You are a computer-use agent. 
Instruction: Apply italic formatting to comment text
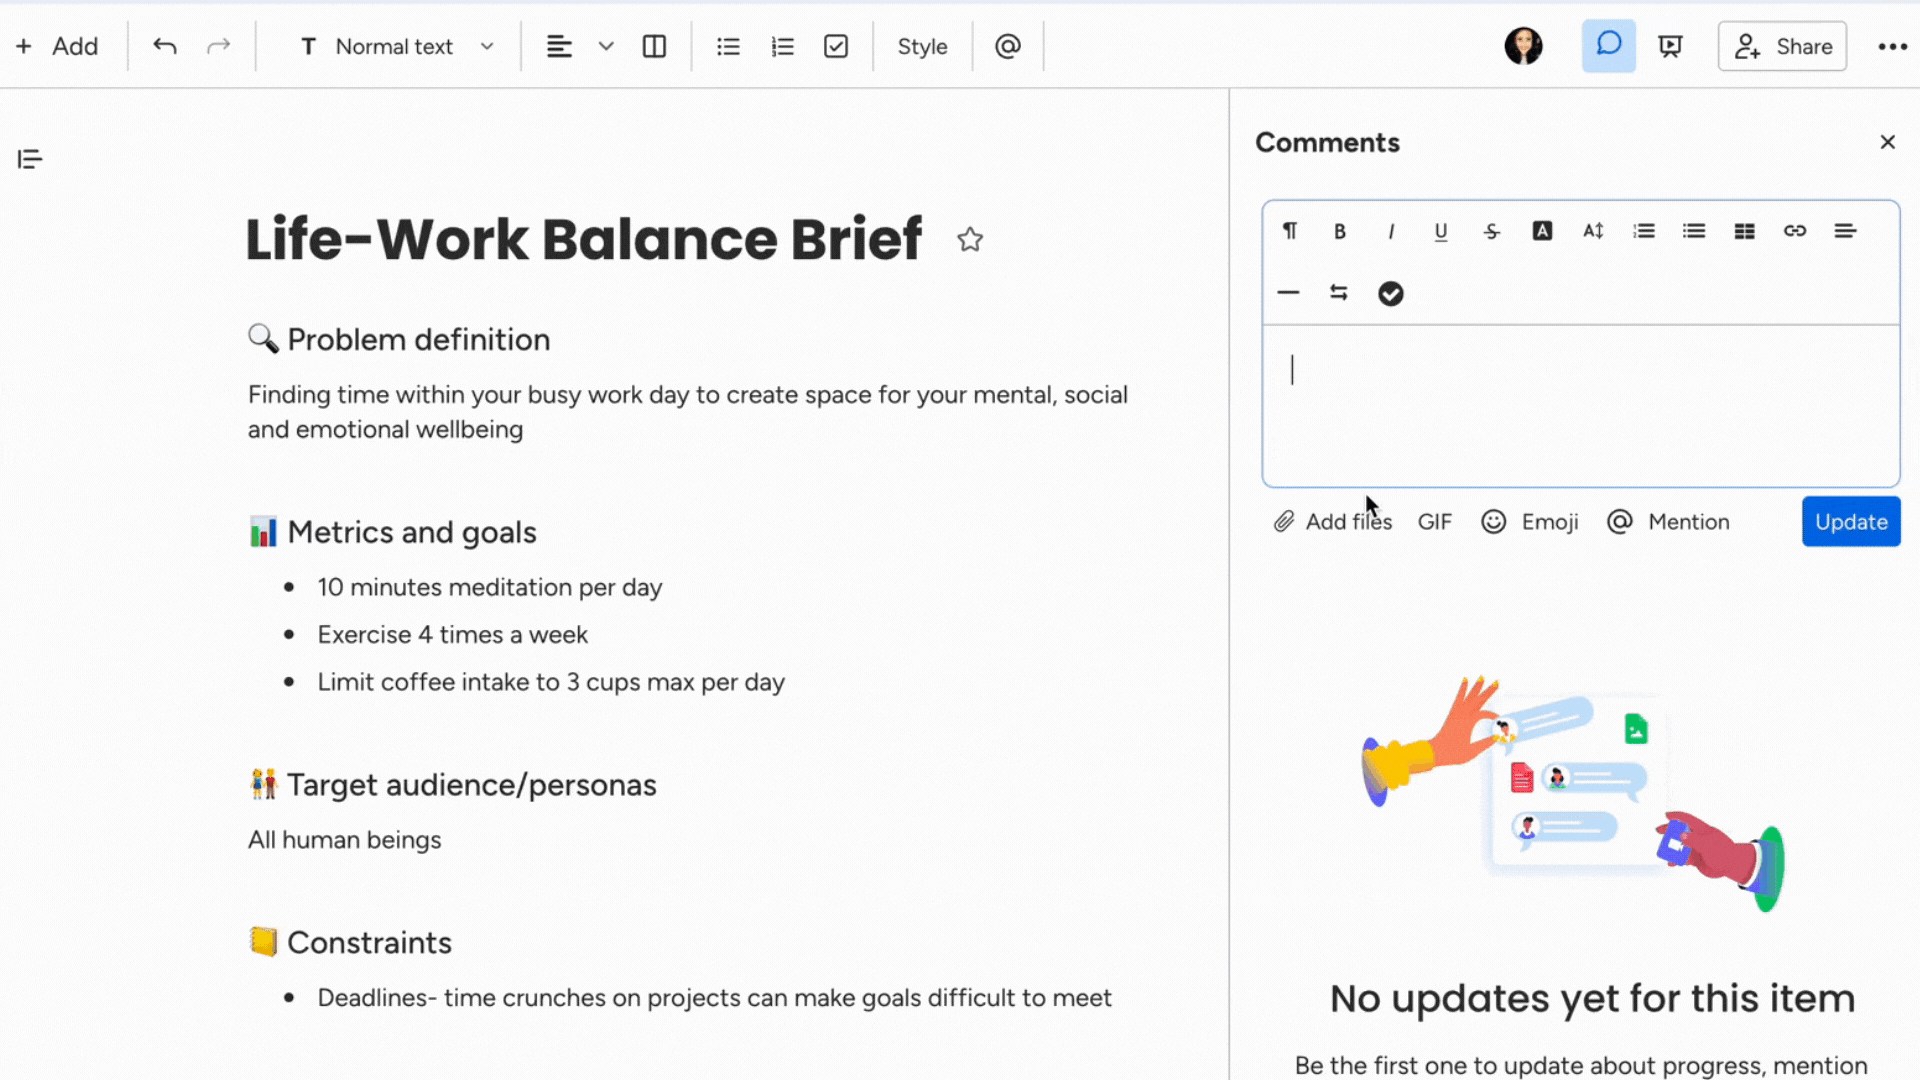click(x=1390, y=231)
